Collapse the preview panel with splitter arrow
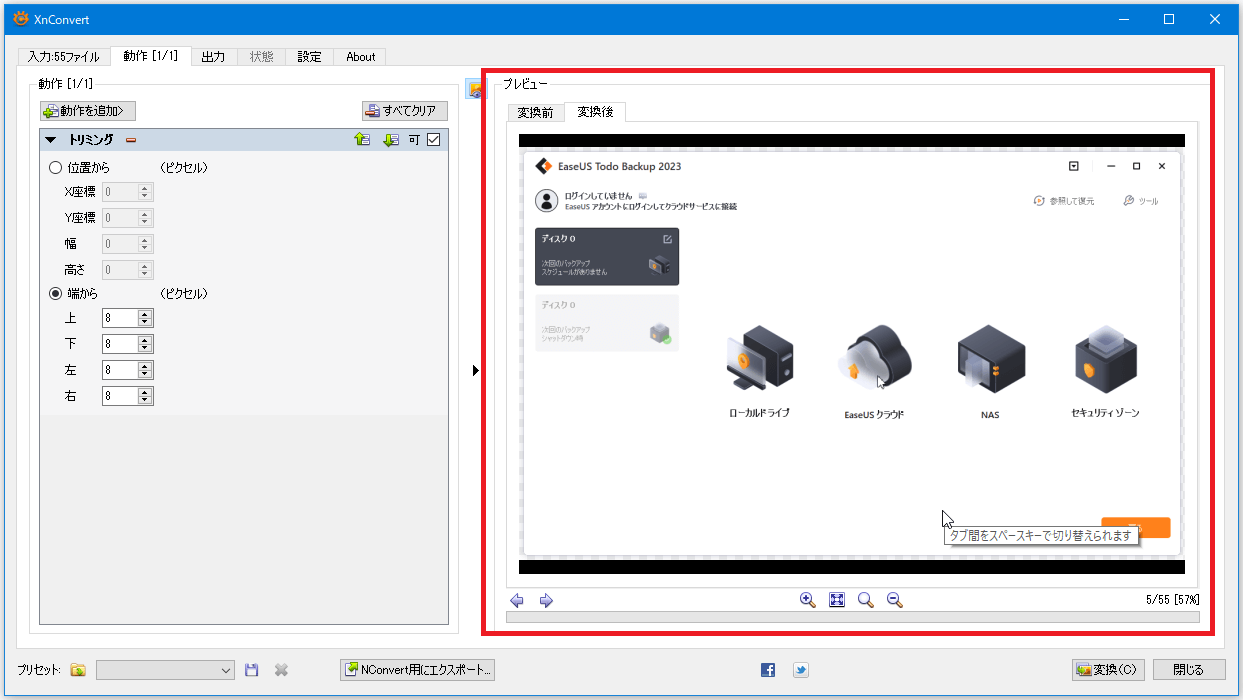The image size is (1243, 700). [x=475, y=371]
